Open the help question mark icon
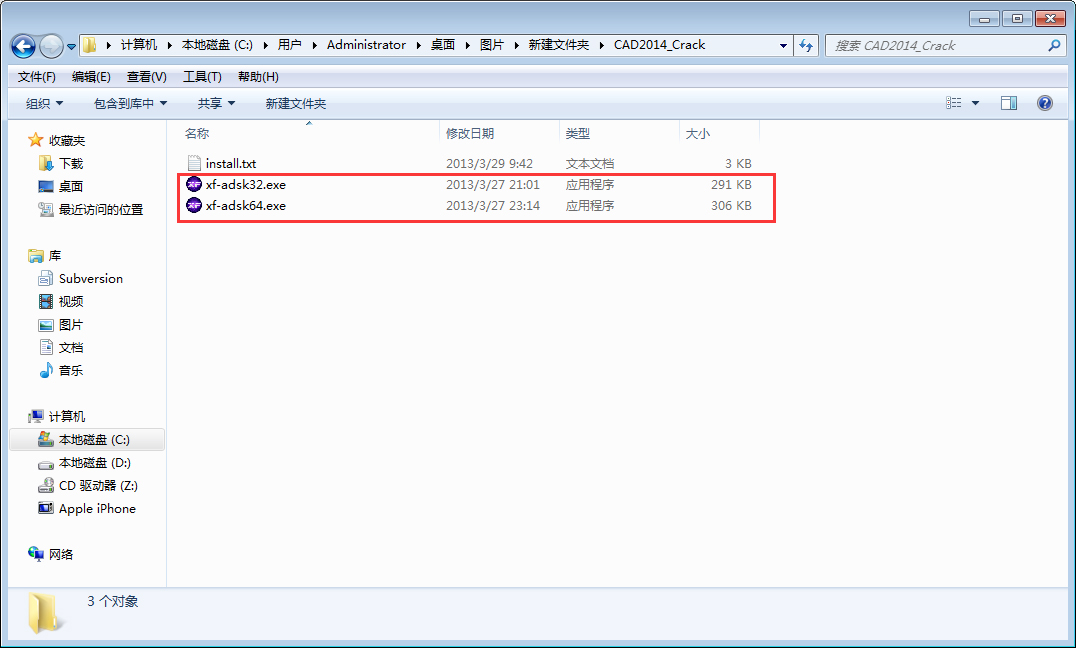The height and width of the screenshot is (648, 1076). tap(1045, 102)
